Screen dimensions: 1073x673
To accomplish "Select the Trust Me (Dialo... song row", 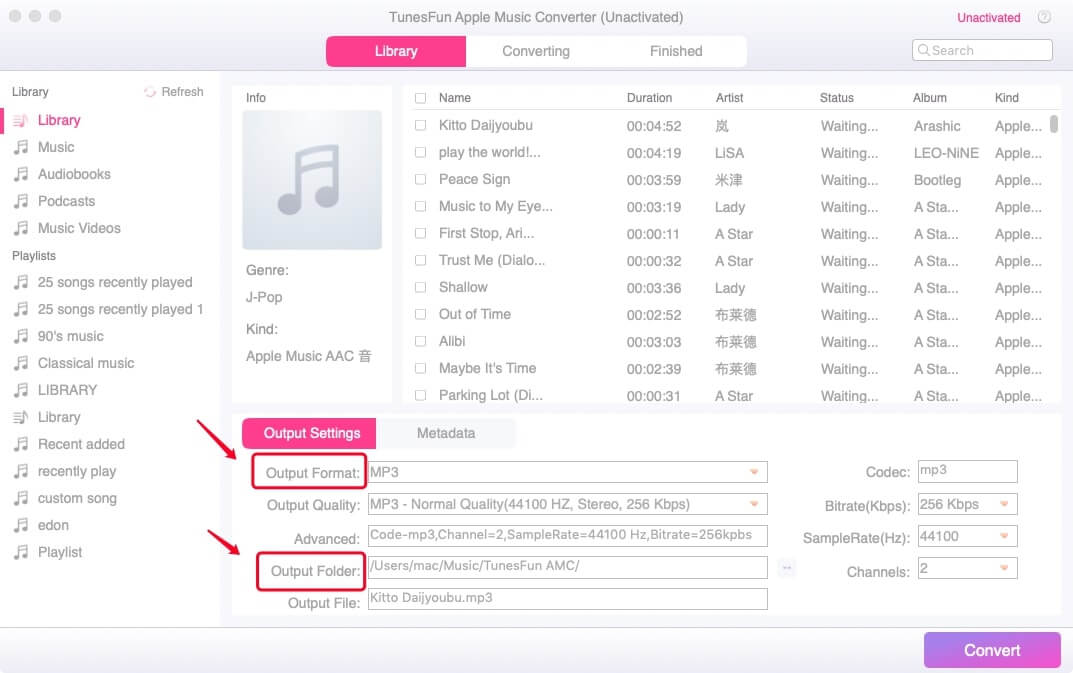I will coord(729,260).
